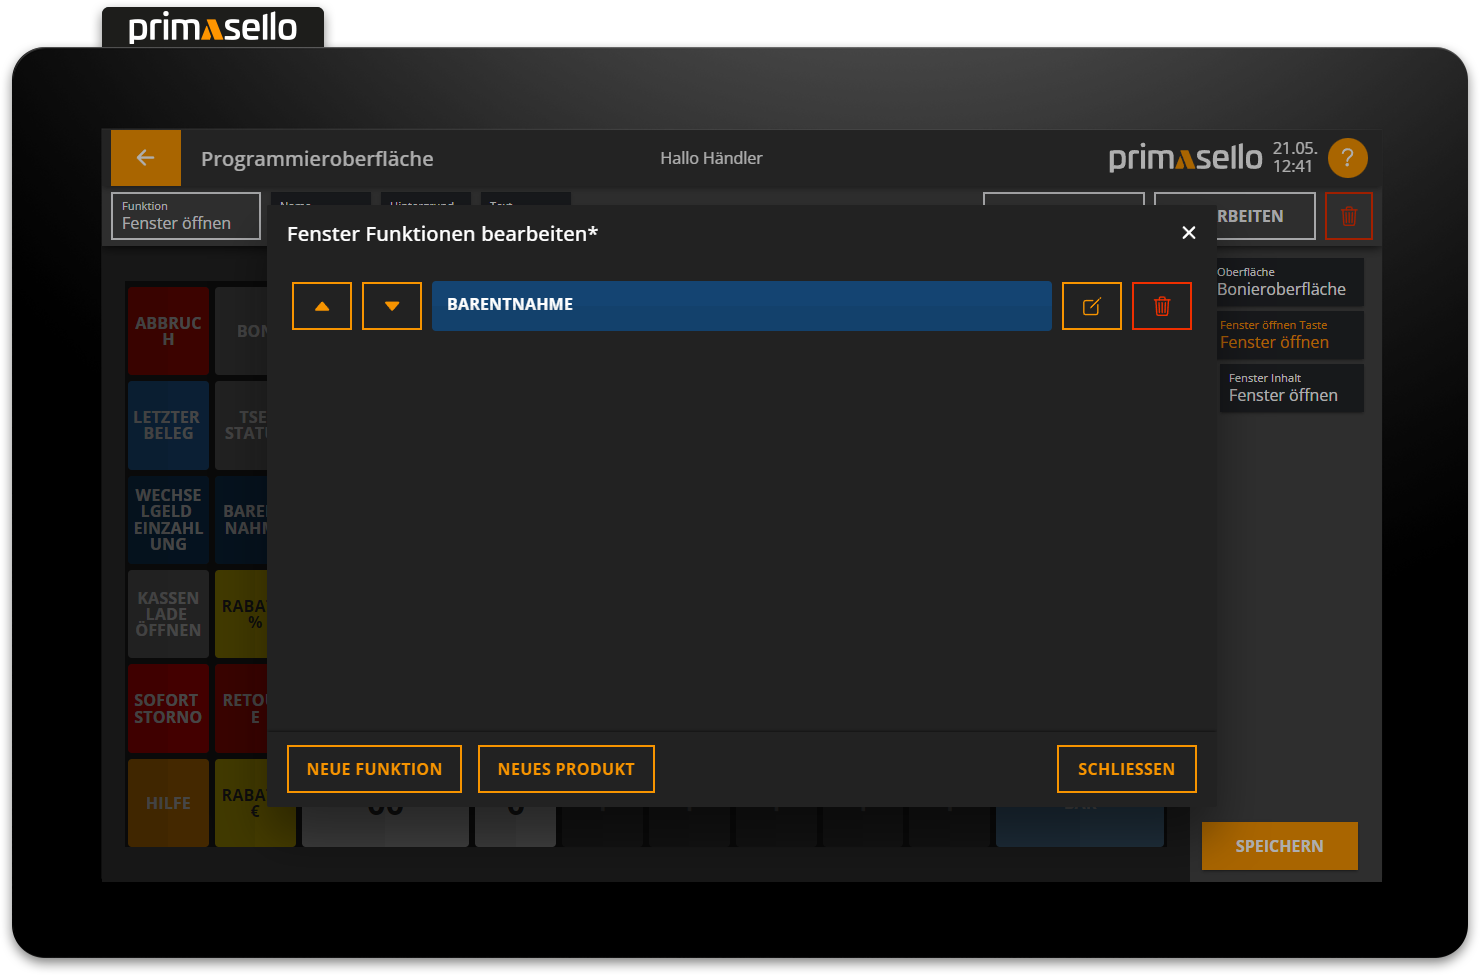Edit BARENTNAHME using the pencil icon

coord(1091,306)
